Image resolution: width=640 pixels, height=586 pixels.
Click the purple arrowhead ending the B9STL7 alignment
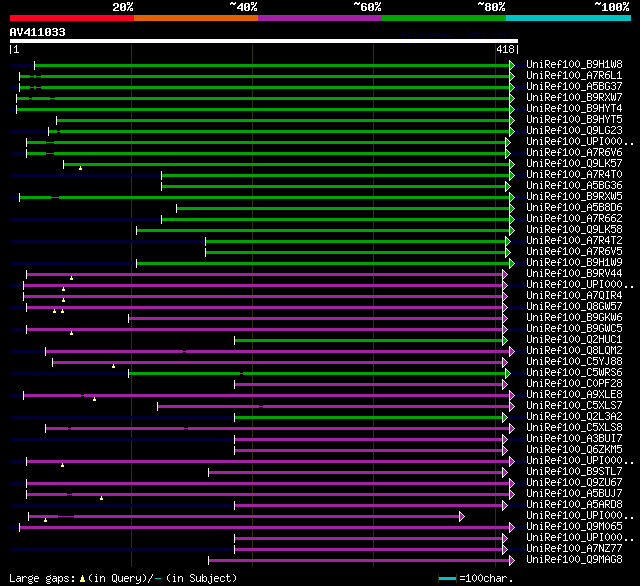(x=505, y=473)
